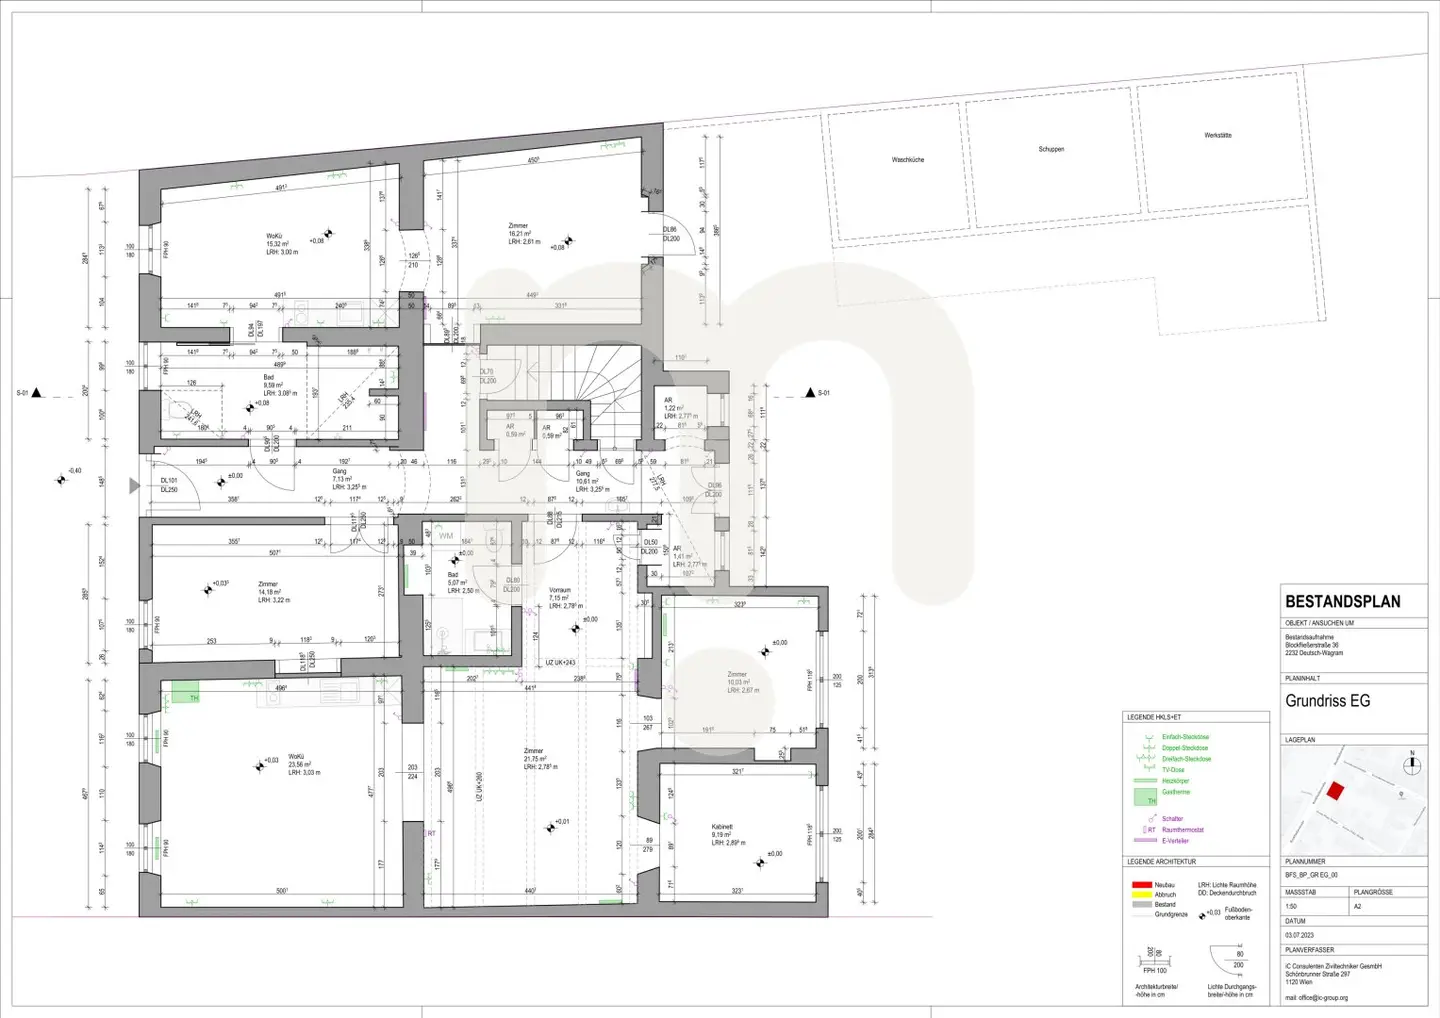Click the scale value 1:50
This screenshot has height=1018, width=1440.
(1291, 906)
